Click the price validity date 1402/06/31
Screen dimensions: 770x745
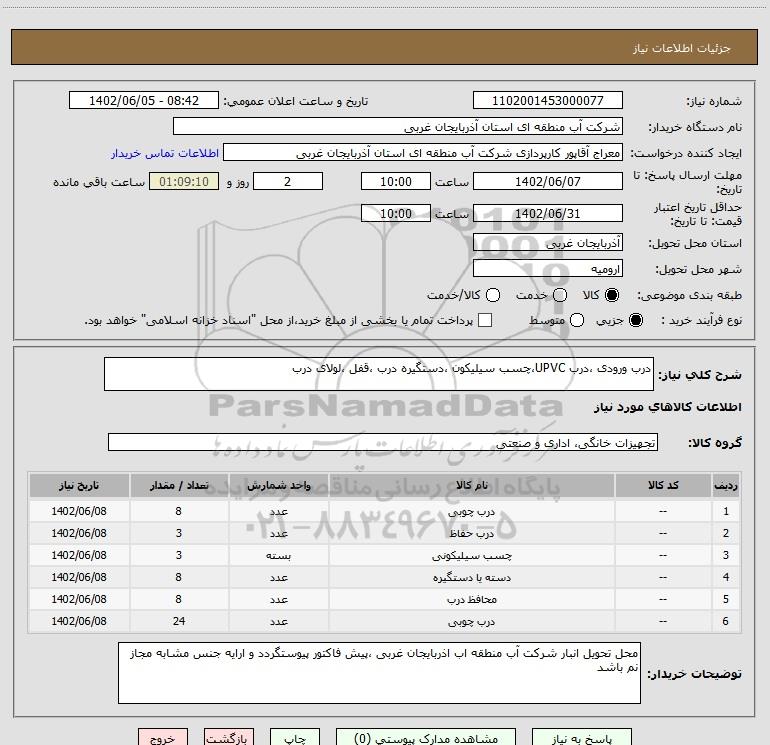(548, 213)
